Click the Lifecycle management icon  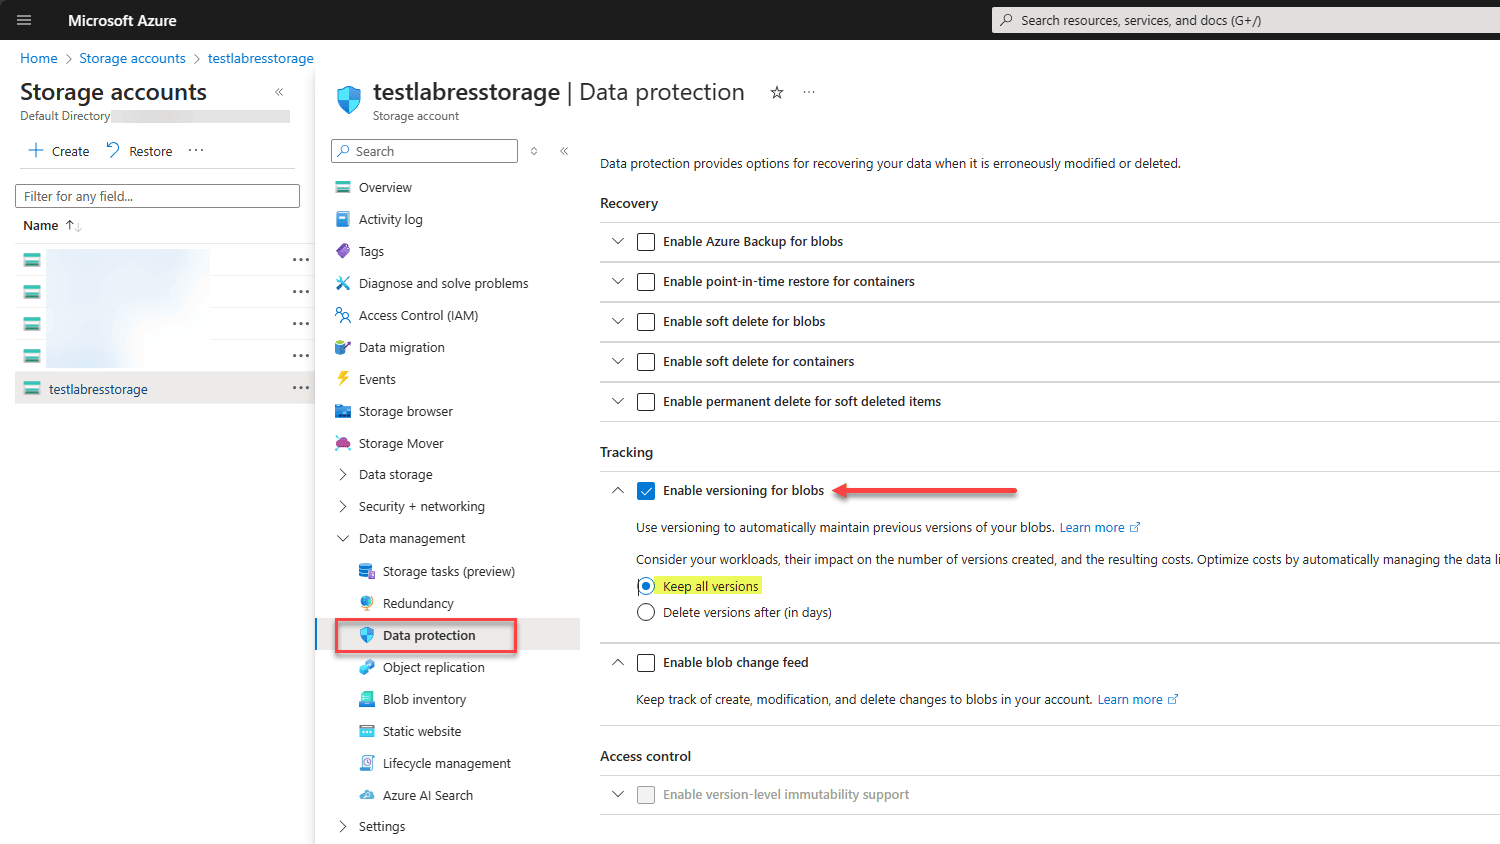pos(367,763)
